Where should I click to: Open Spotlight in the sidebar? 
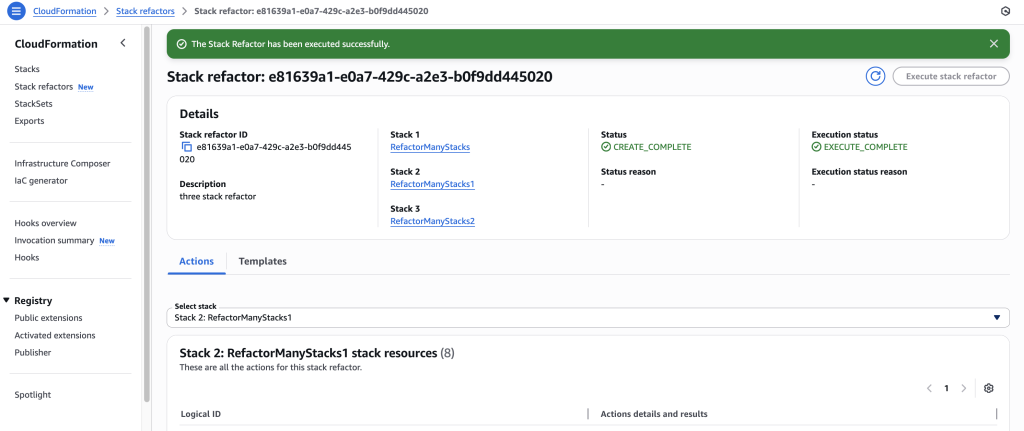coord(33,394)
